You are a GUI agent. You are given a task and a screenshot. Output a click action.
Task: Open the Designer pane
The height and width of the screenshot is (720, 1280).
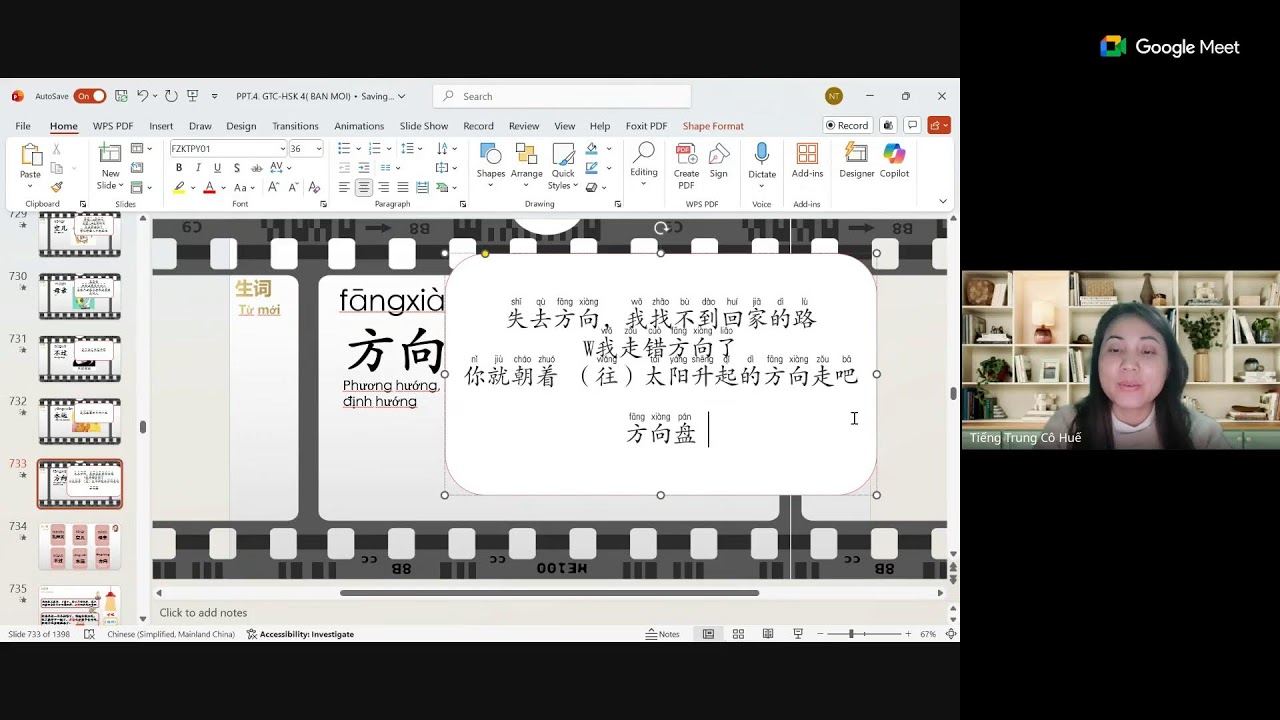(857, 161)
